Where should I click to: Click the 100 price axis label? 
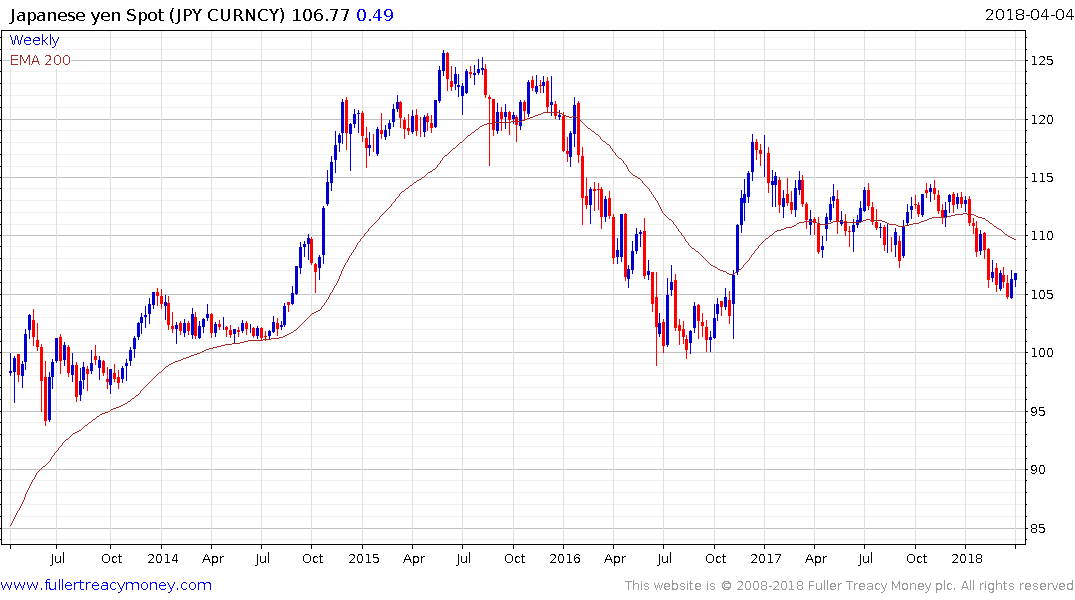tap(1042, 352)
